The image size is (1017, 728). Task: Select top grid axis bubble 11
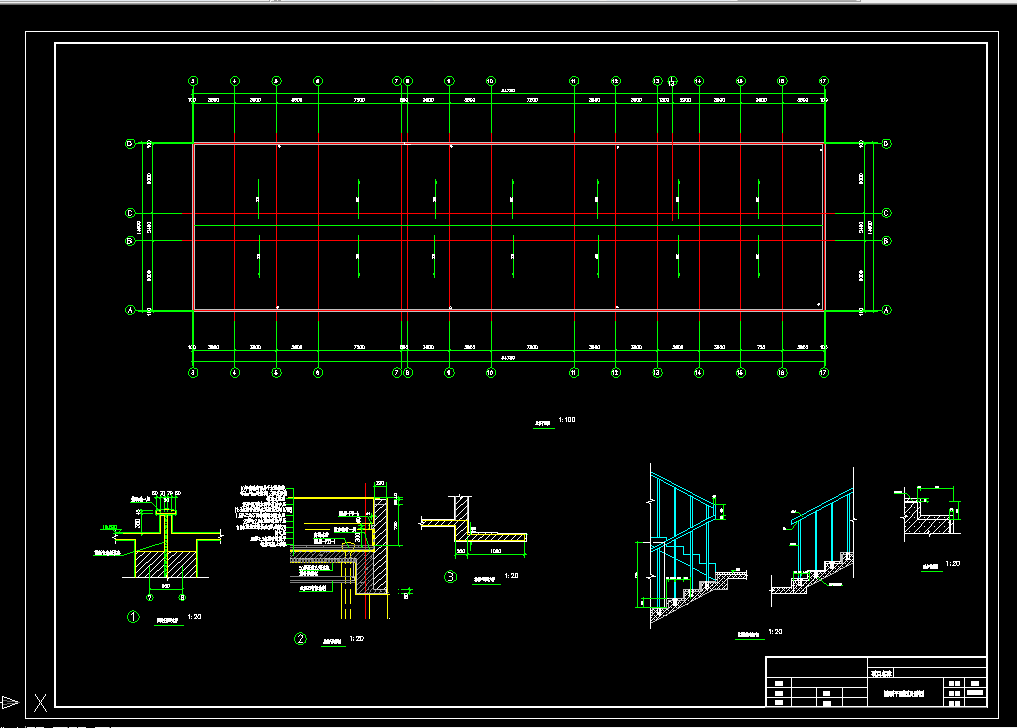(x=574, y=81)
